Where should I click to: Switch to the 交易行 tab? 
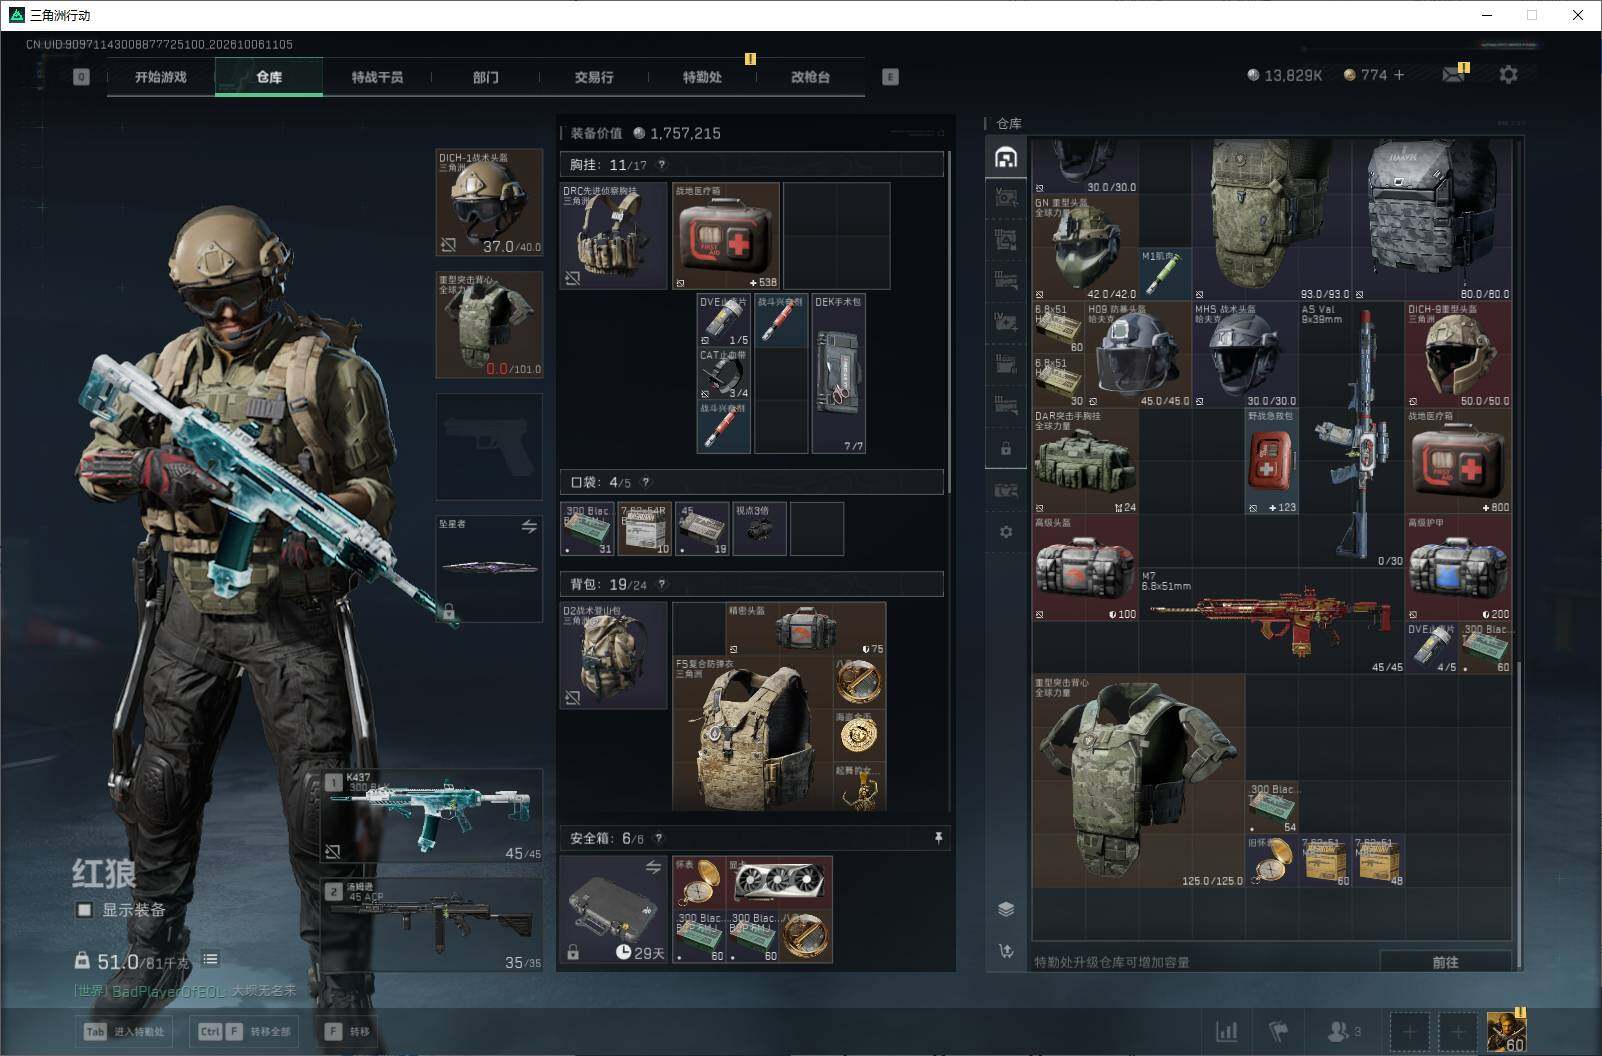(x=593, y=77)
